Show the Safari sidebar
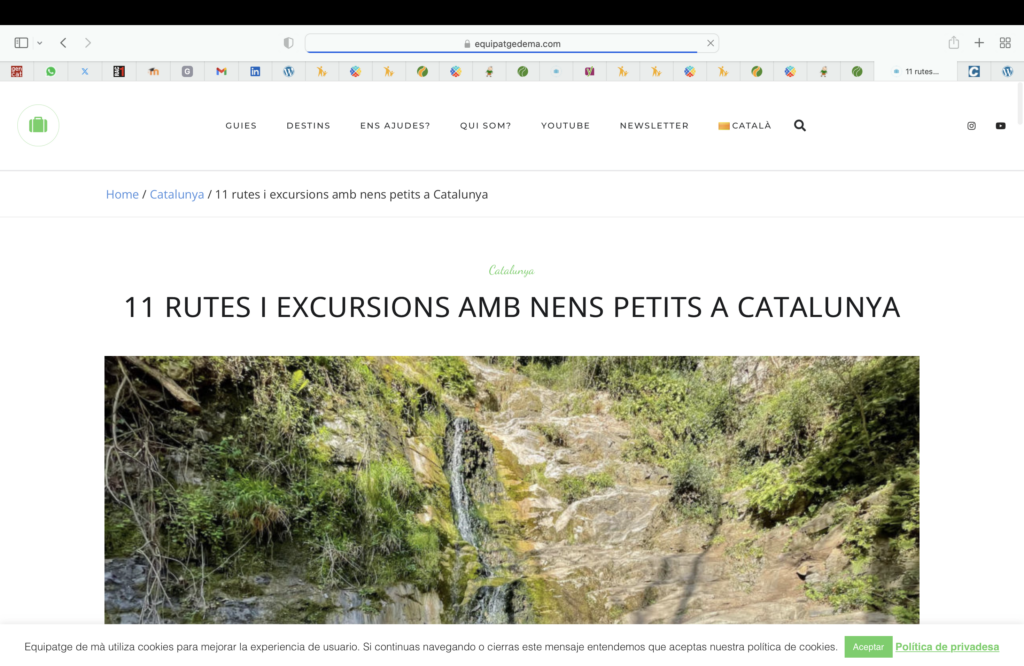This screenshot has height=666, width=1024. coord(21,43)
